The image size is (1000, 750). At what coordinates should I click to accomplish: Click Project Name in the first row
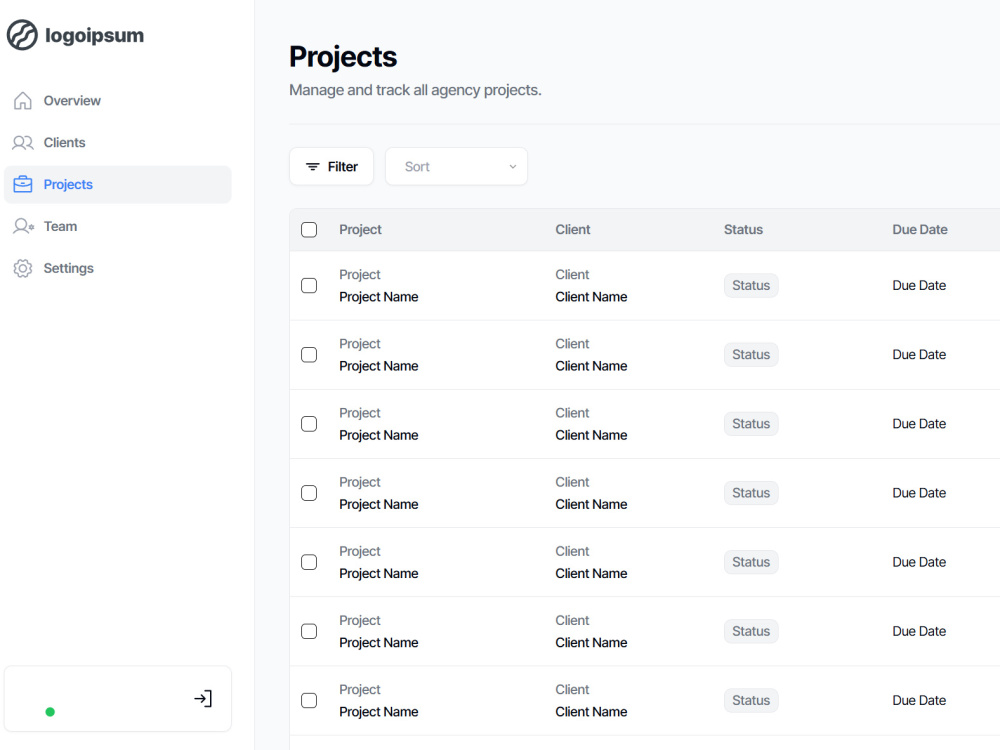point(379,297)
